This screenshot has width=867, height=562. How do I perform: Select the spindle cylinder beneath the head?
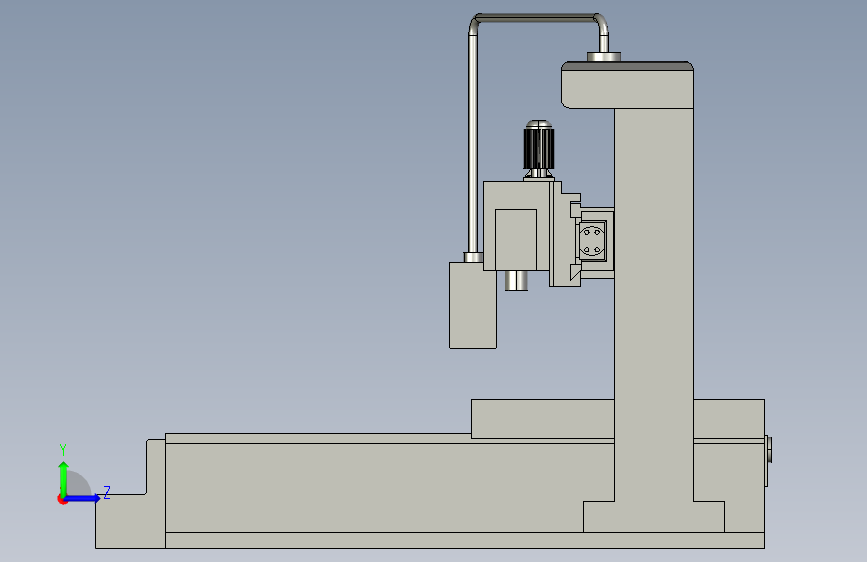tap(516, 280)
